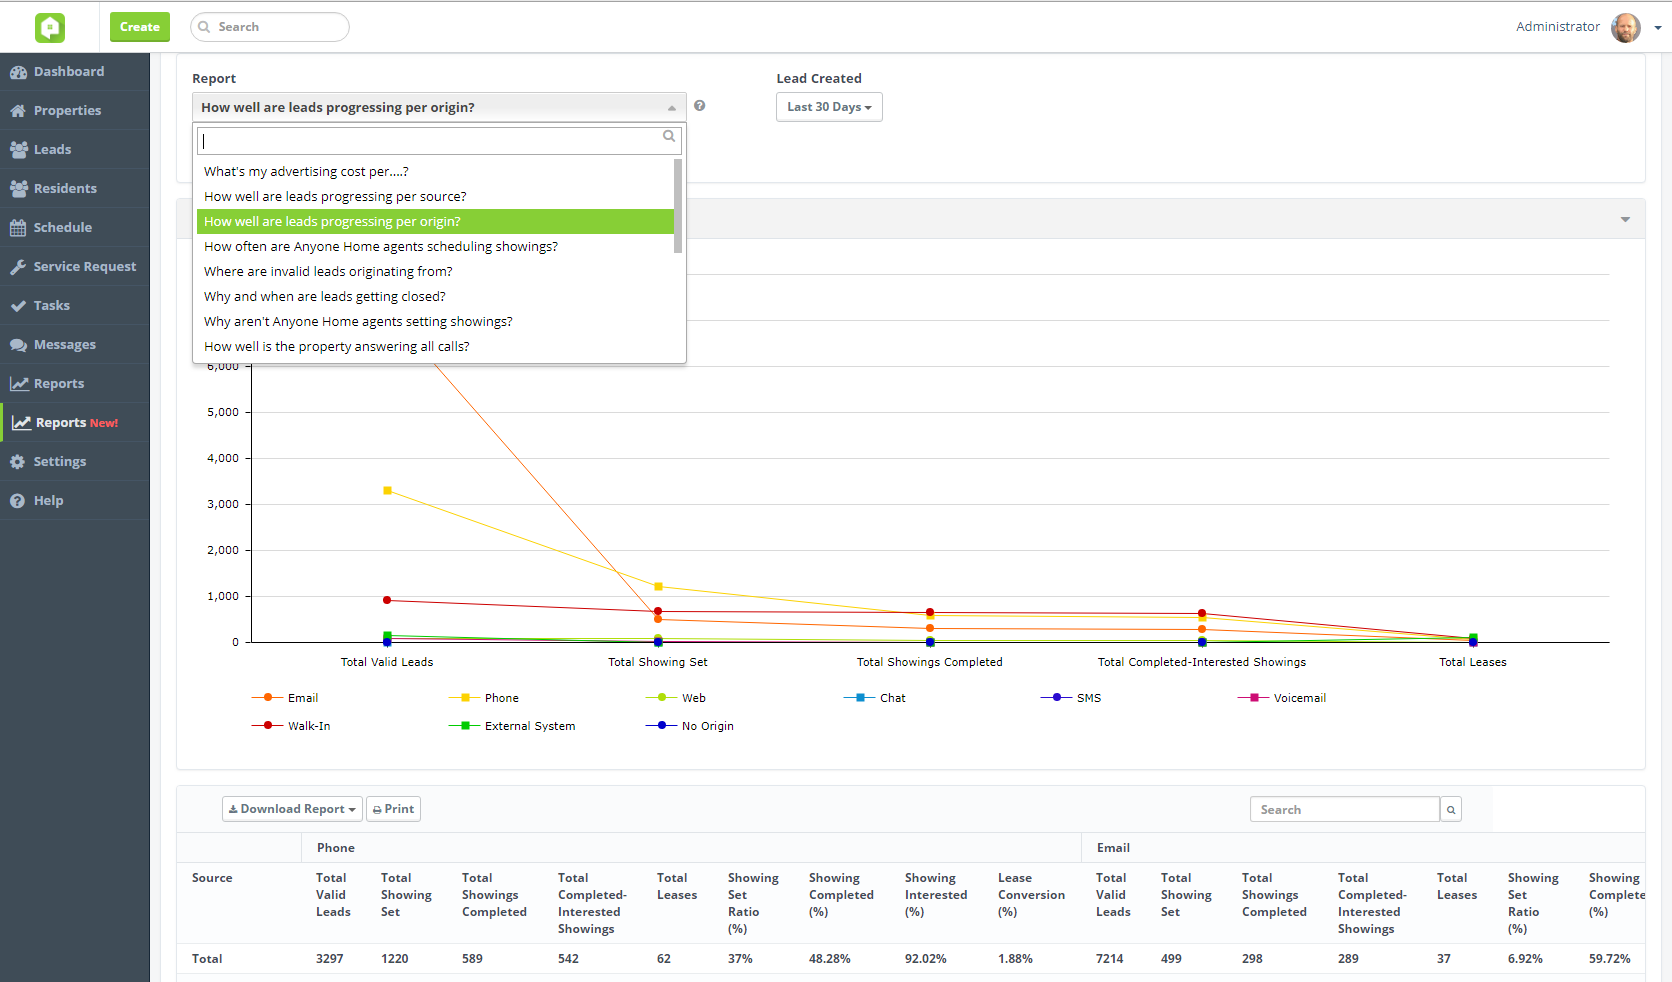Open the Leads sidebar item
The image size is (1672, 982).
coord(75,150)
